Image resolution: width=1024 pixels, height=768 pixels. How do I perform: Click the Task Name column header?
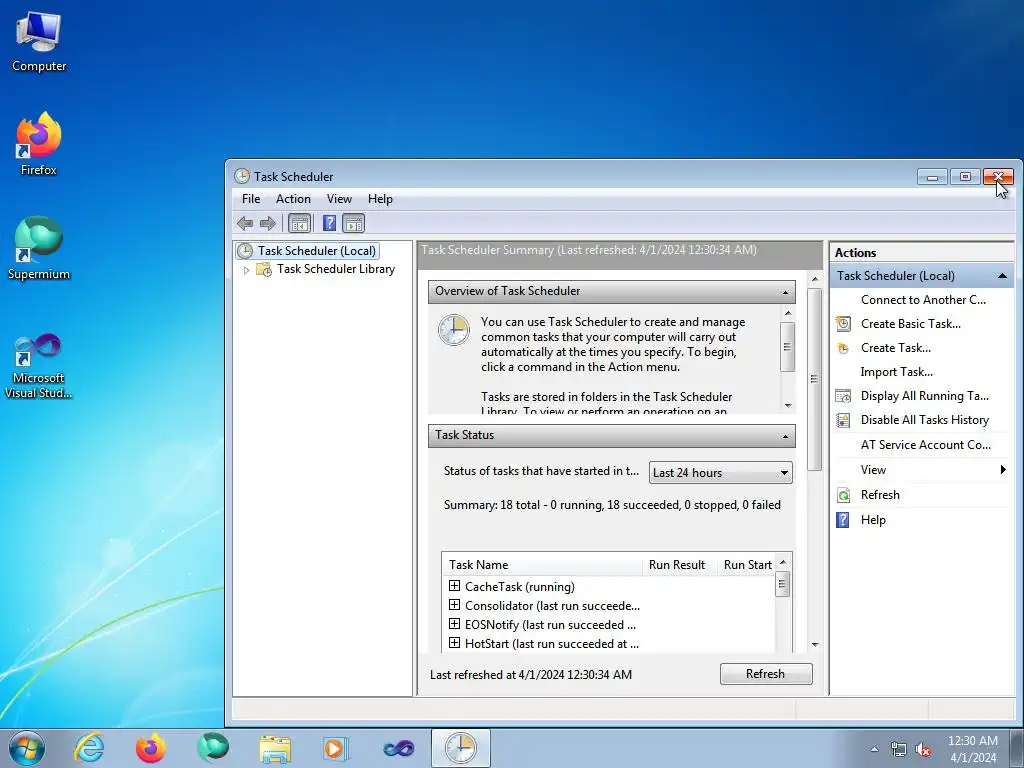542,565
